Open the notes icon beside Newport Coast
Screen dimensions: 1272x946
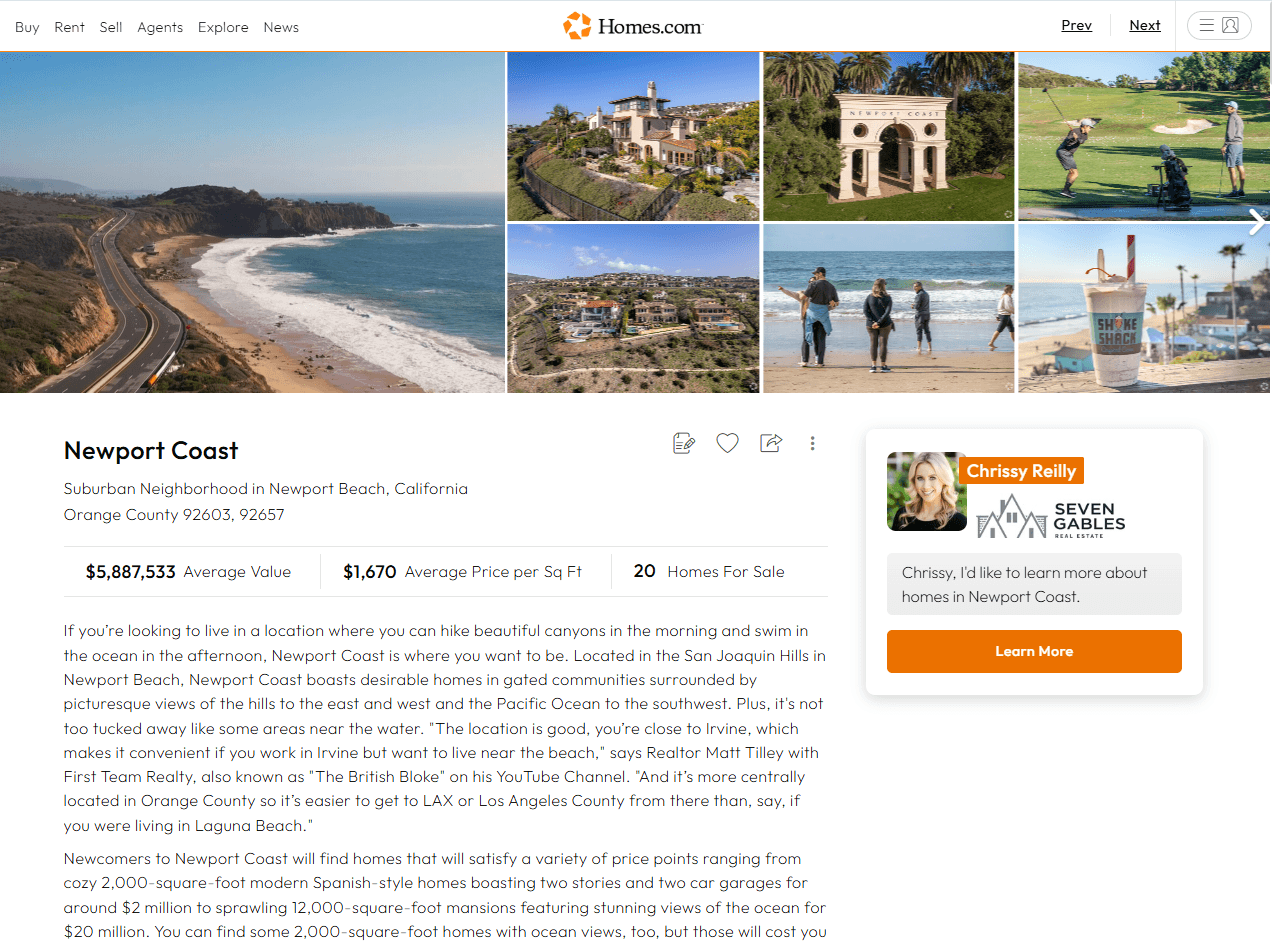[x=684, y=443]
